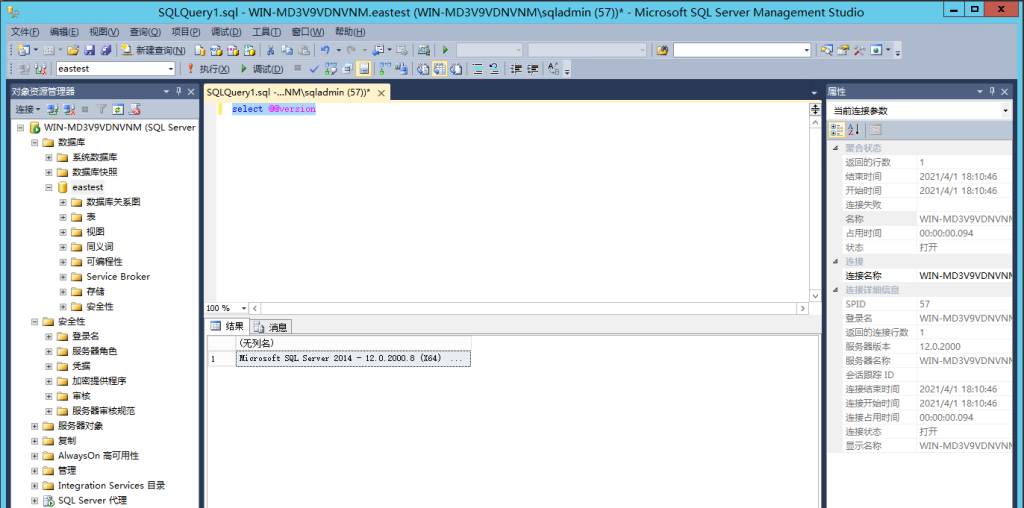Click the Change Connection icon
The width and height of the screenshot is (1024, 508).
tap(40, 69)
